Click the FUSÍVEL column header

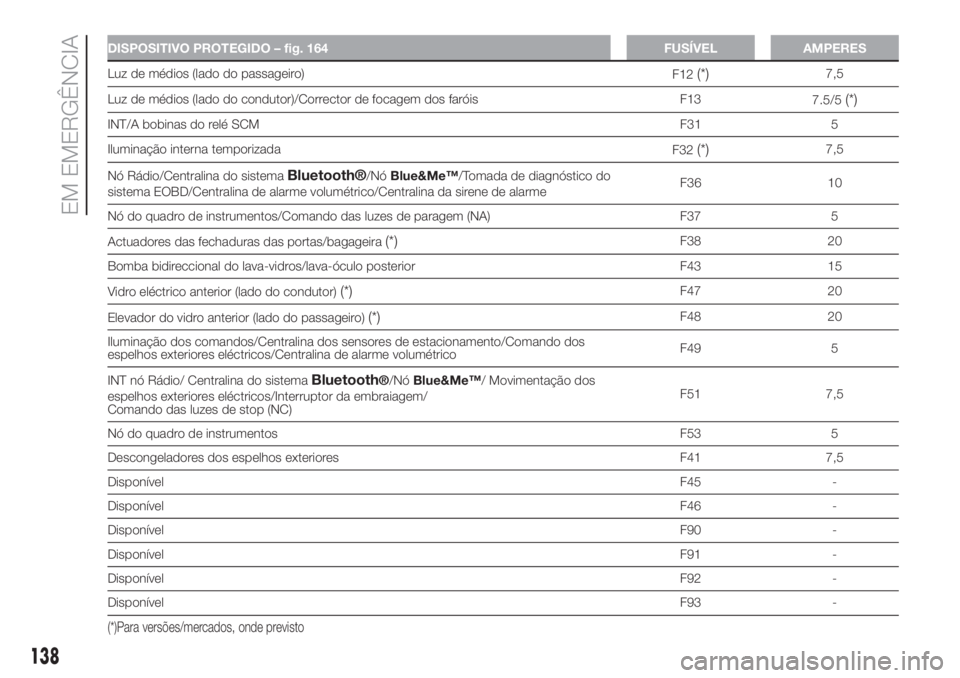(x=690, y=48)
